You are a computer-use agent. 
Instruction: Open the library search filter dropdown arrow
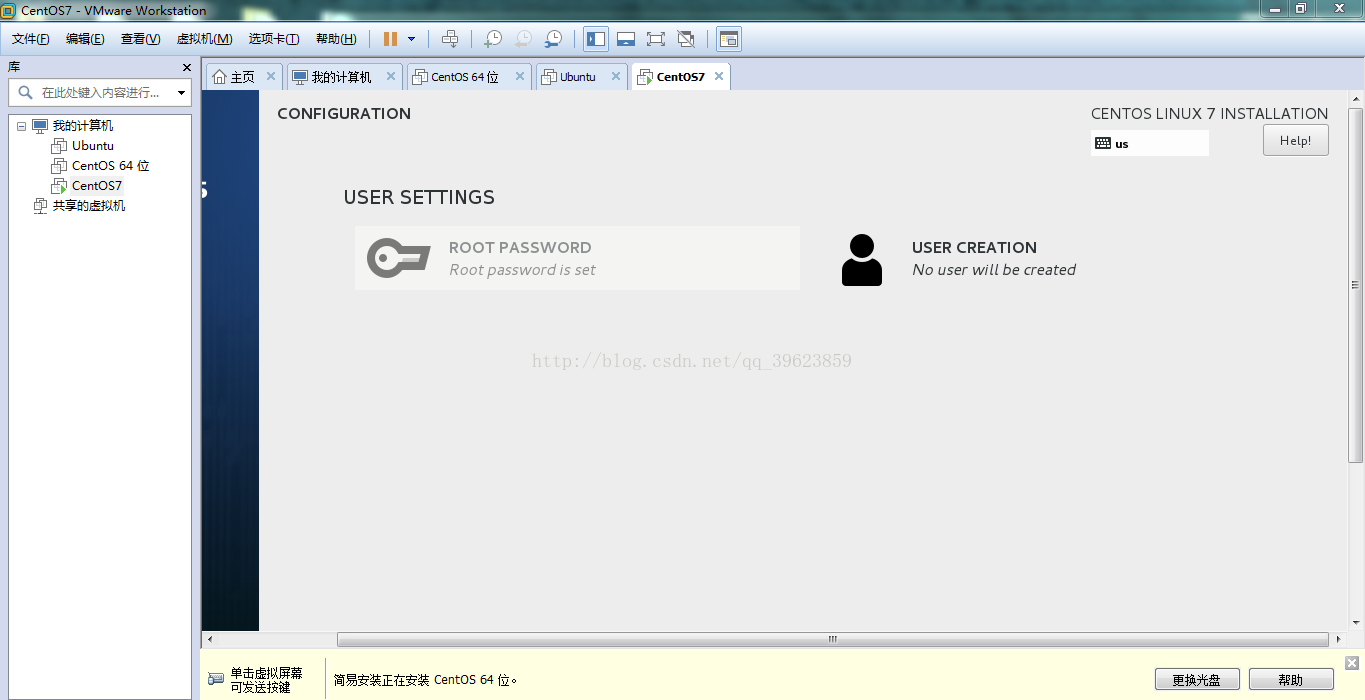click(x=181, y=93)
